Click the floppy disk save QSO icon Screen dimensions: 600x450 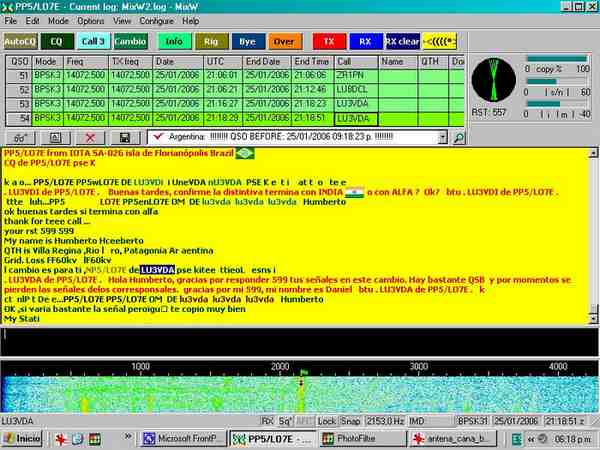point(124,136)
